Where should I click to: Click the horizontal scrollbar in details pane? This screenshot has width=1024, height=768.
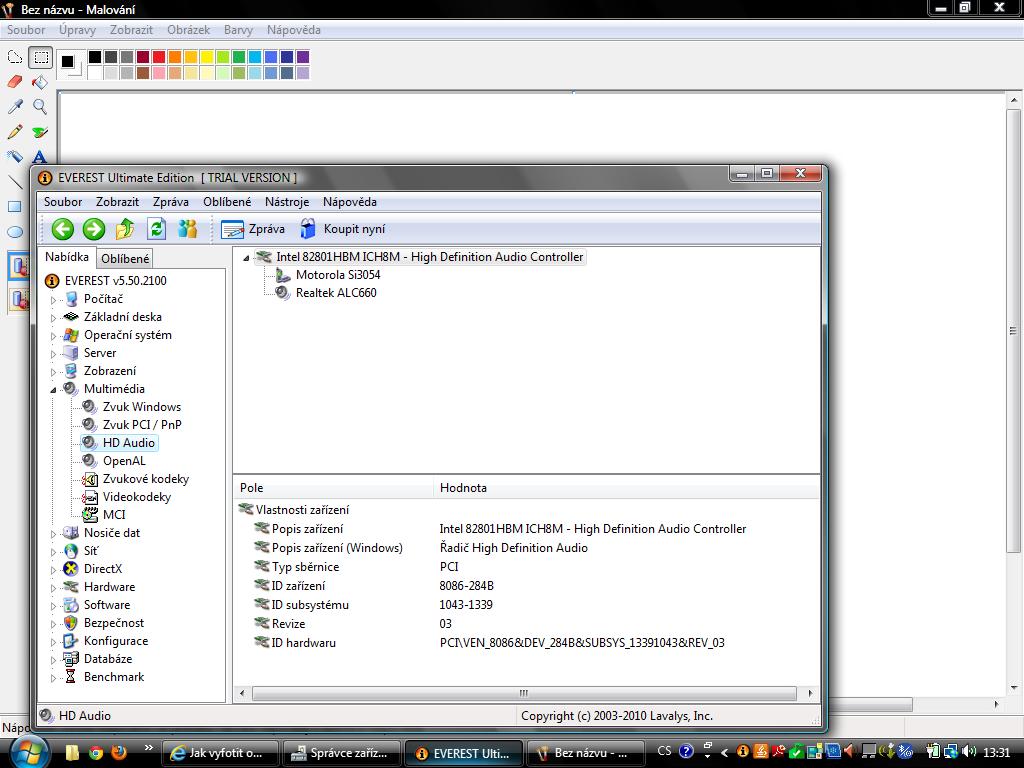524,694
